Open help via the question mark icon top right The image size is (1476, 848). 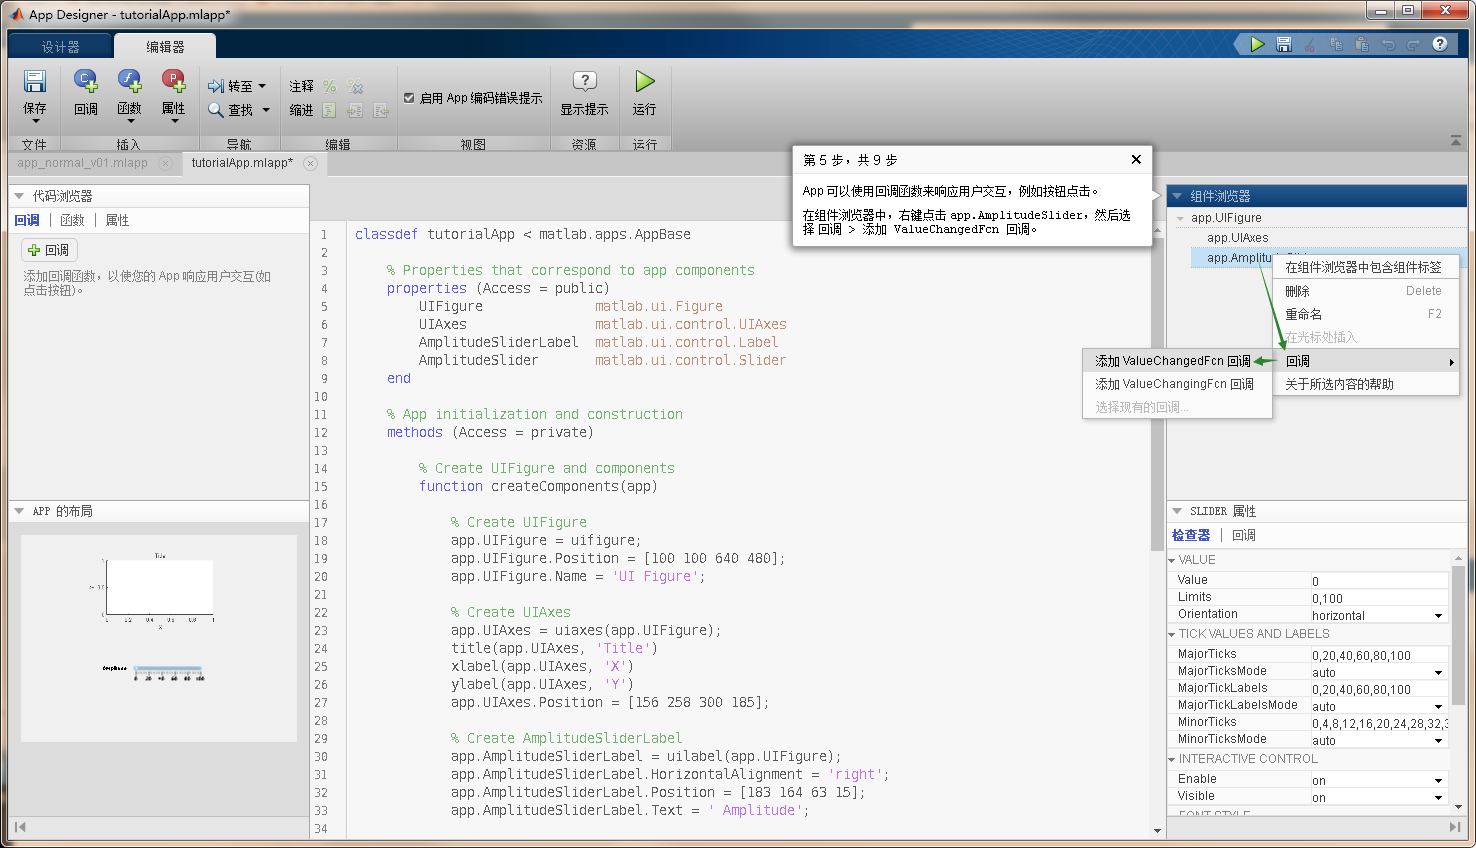[x=1438, y=43]
